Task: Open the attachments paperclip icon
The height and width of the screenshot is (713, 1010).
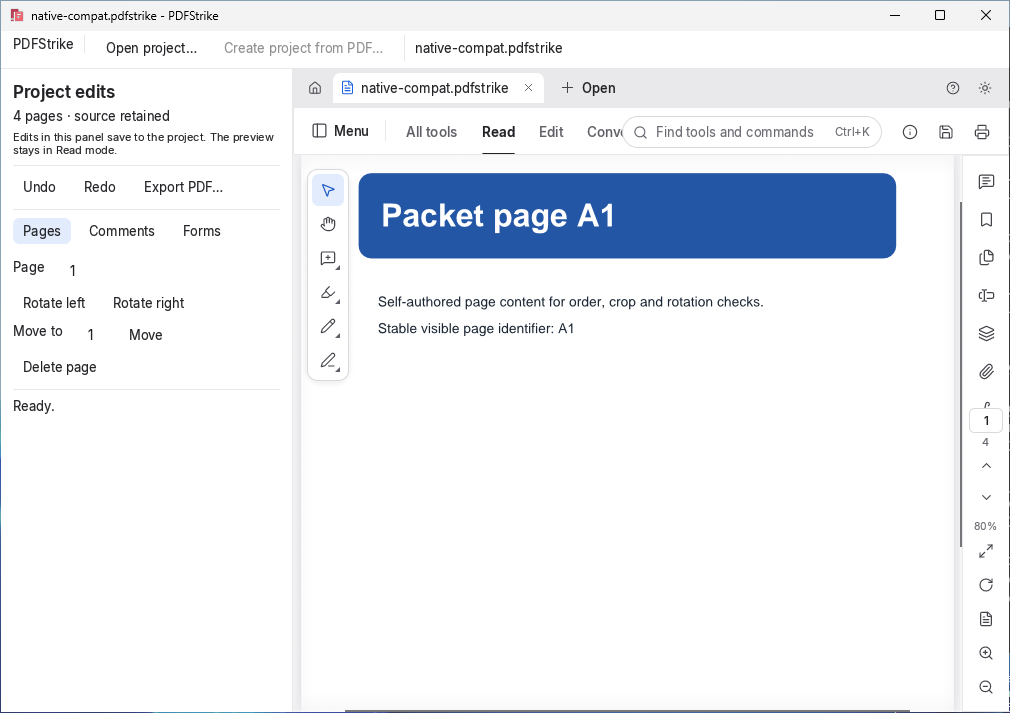Action: click(986, 372)
